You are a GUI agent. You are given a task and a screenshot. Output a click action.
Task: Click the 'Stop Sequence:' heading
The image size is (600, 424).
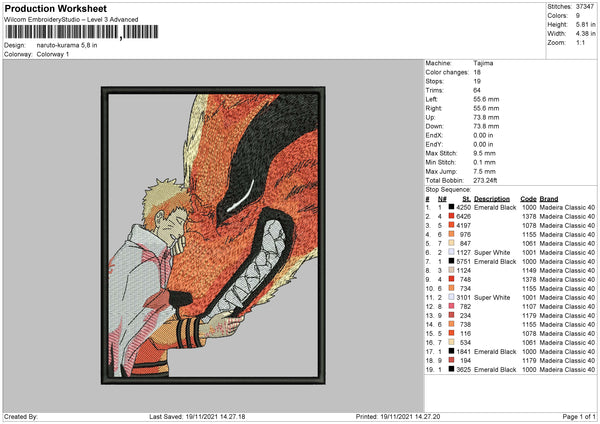(x=448, y=190)
